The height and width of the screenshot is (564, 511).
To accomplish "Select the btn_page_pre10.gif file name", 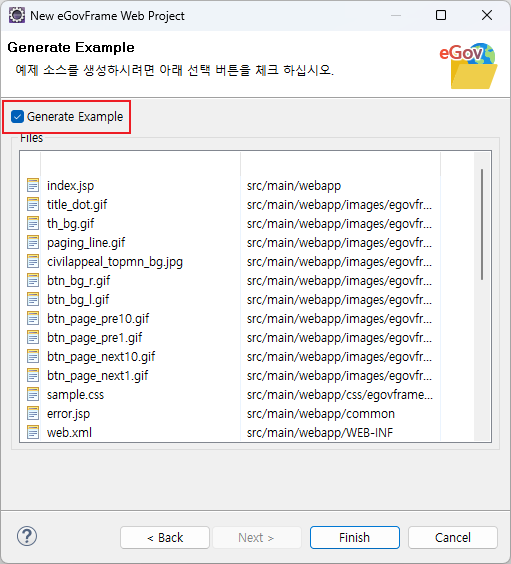I will tap(98, 319).
